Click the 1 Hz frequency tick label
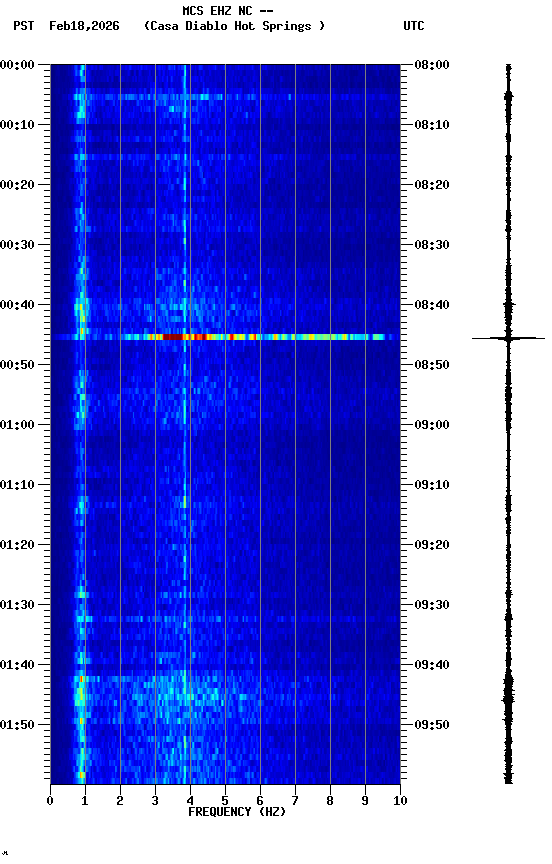 [x=85, y=801]
